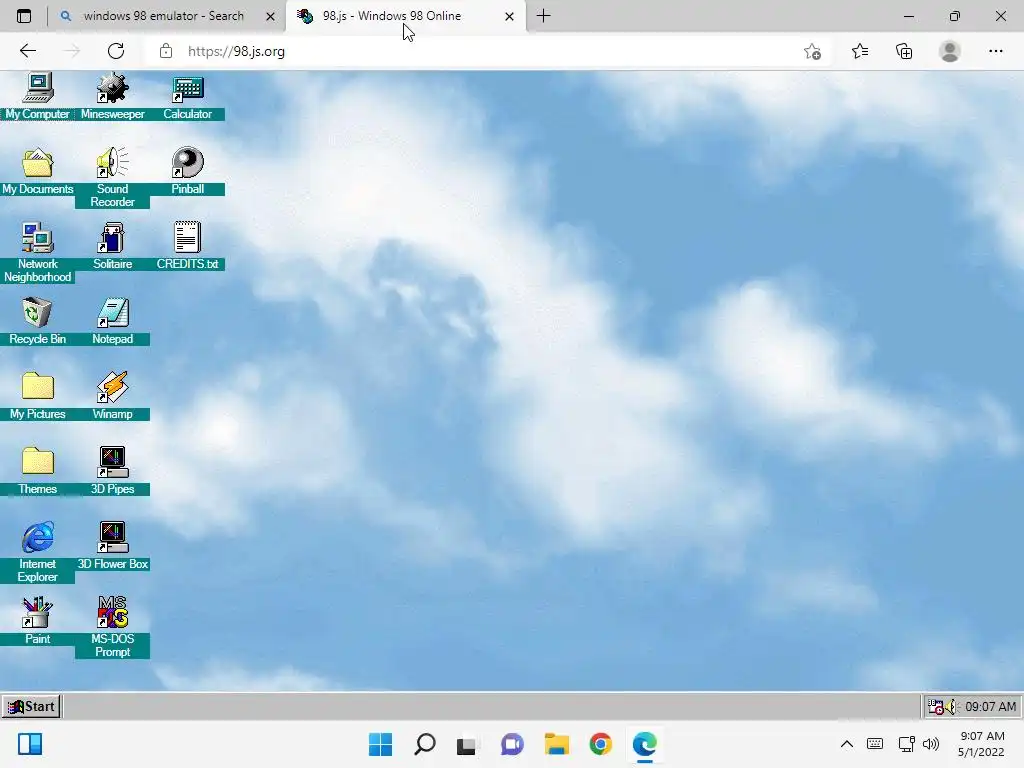Open the Teams Chat taskbar icon
This screenshot has height=768, width=1024.
[512, 744]
